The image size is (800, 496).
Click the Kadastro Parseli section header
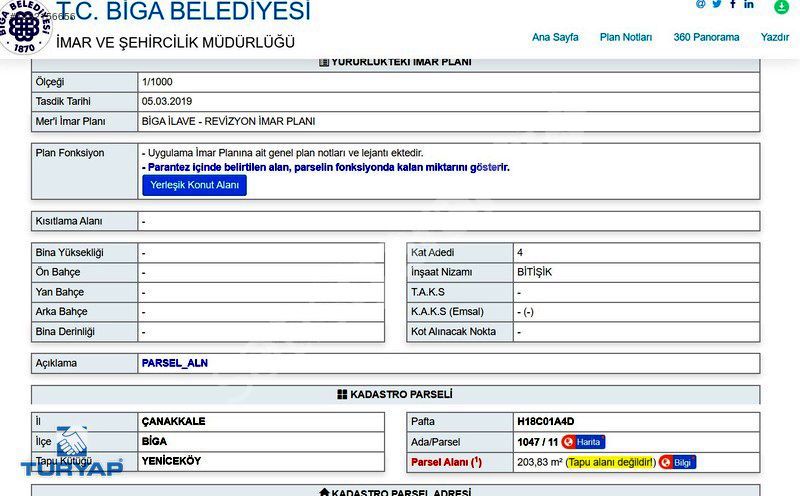pos(395,395)
